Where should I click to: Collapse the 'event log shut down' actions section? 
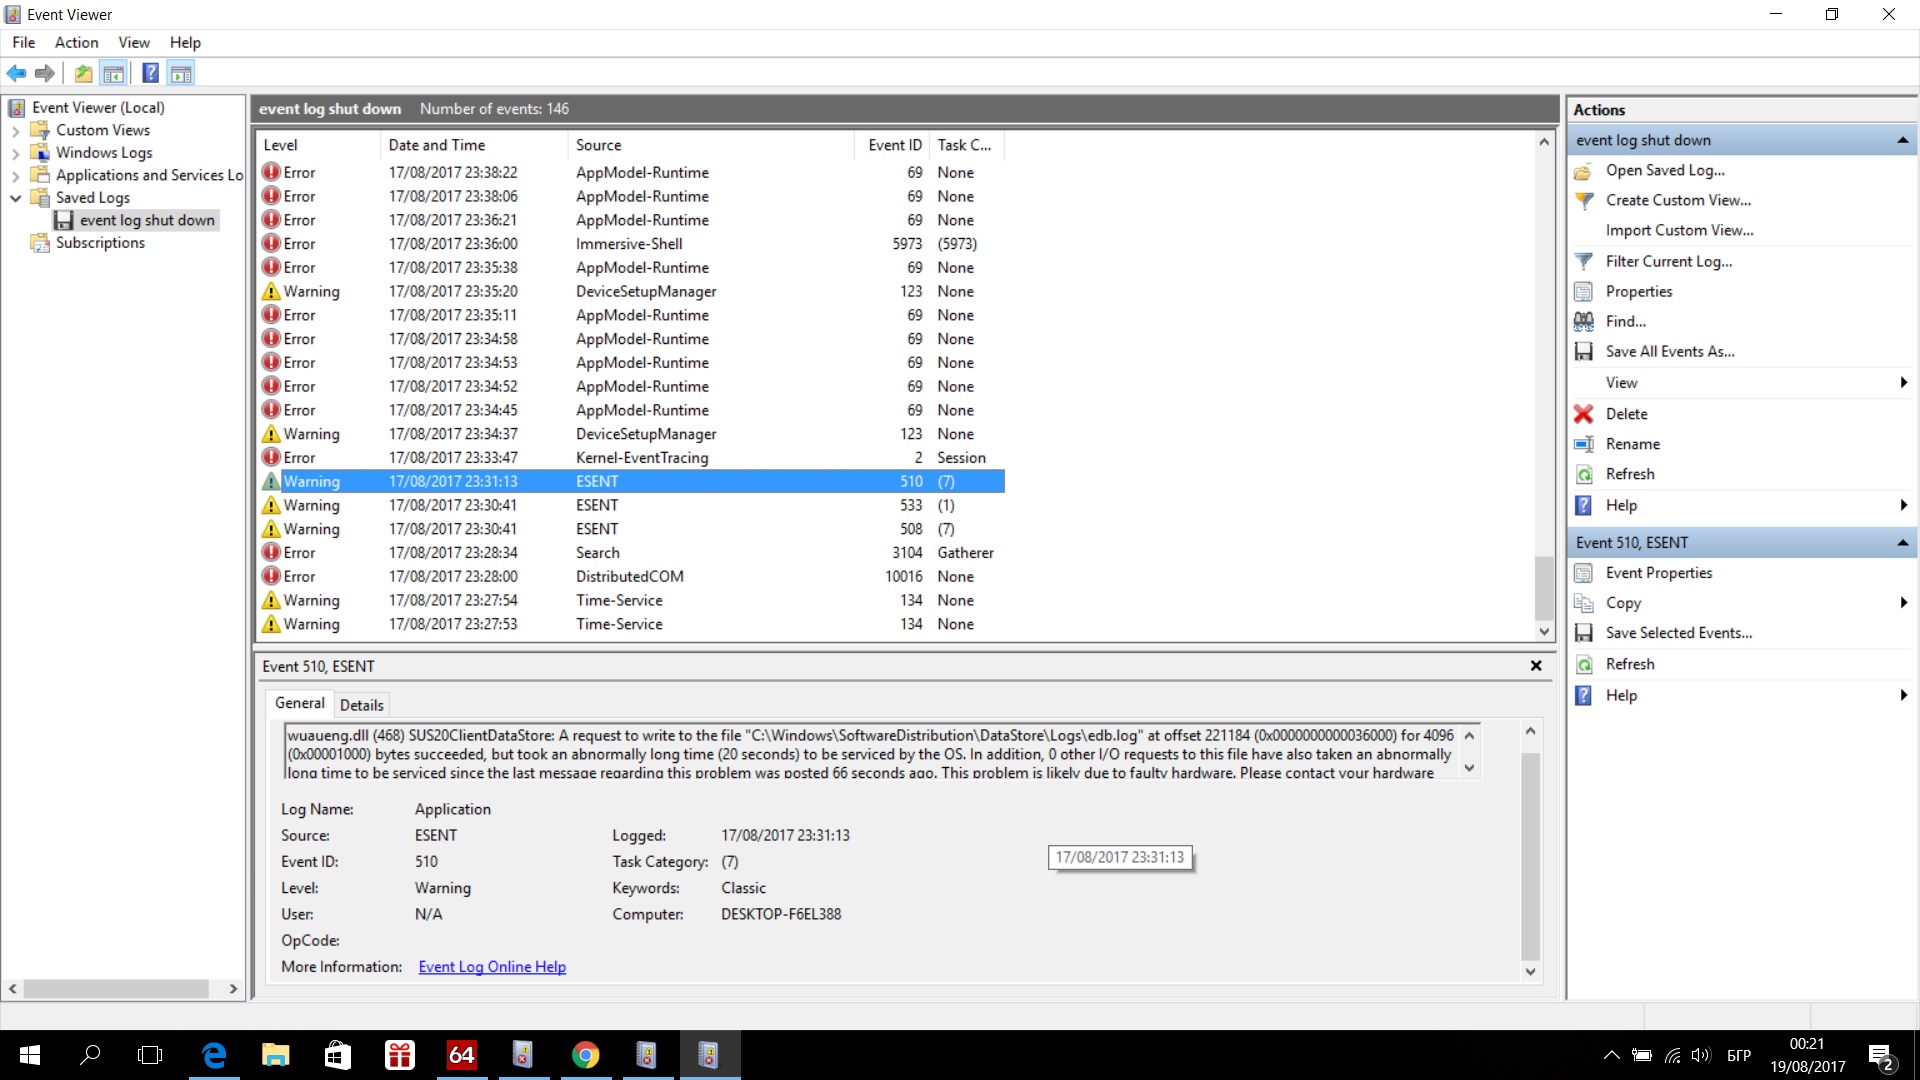click(1902, 140)
